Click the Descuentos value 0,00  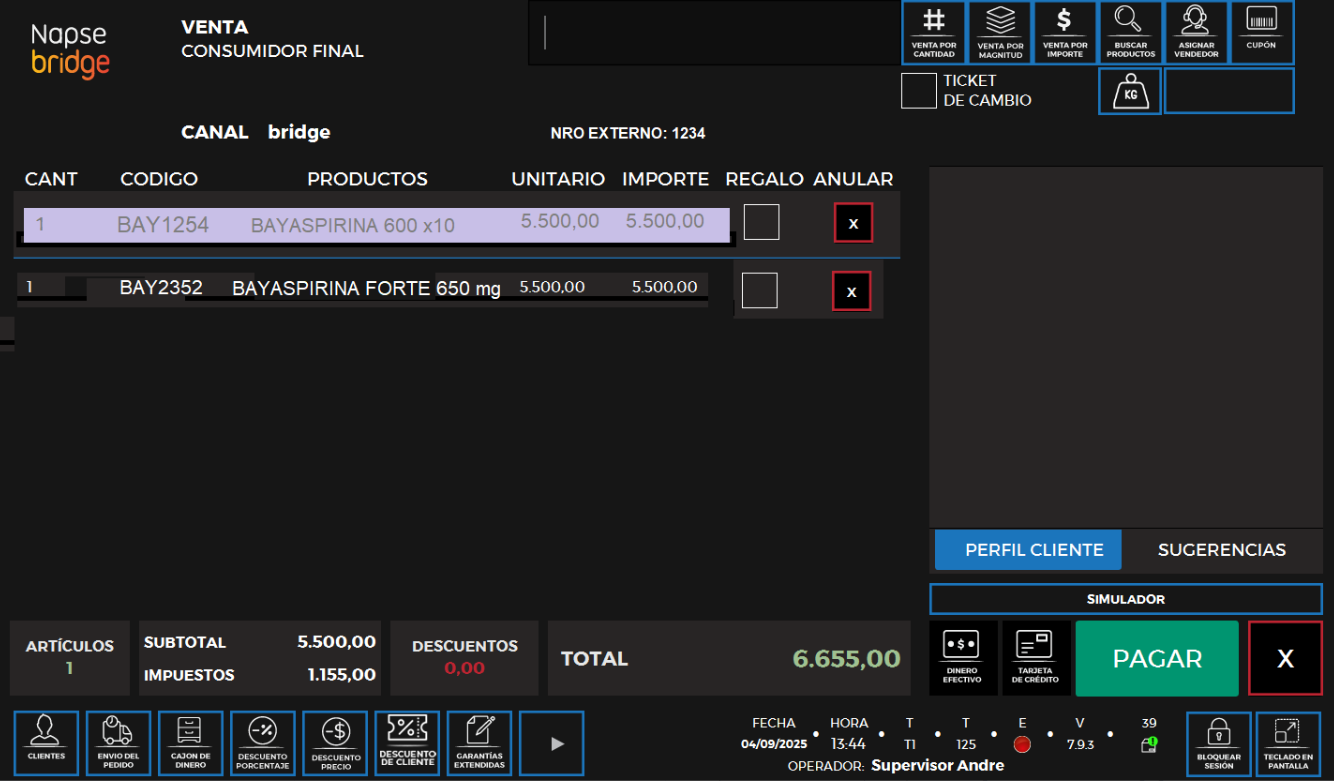(464, 668)
